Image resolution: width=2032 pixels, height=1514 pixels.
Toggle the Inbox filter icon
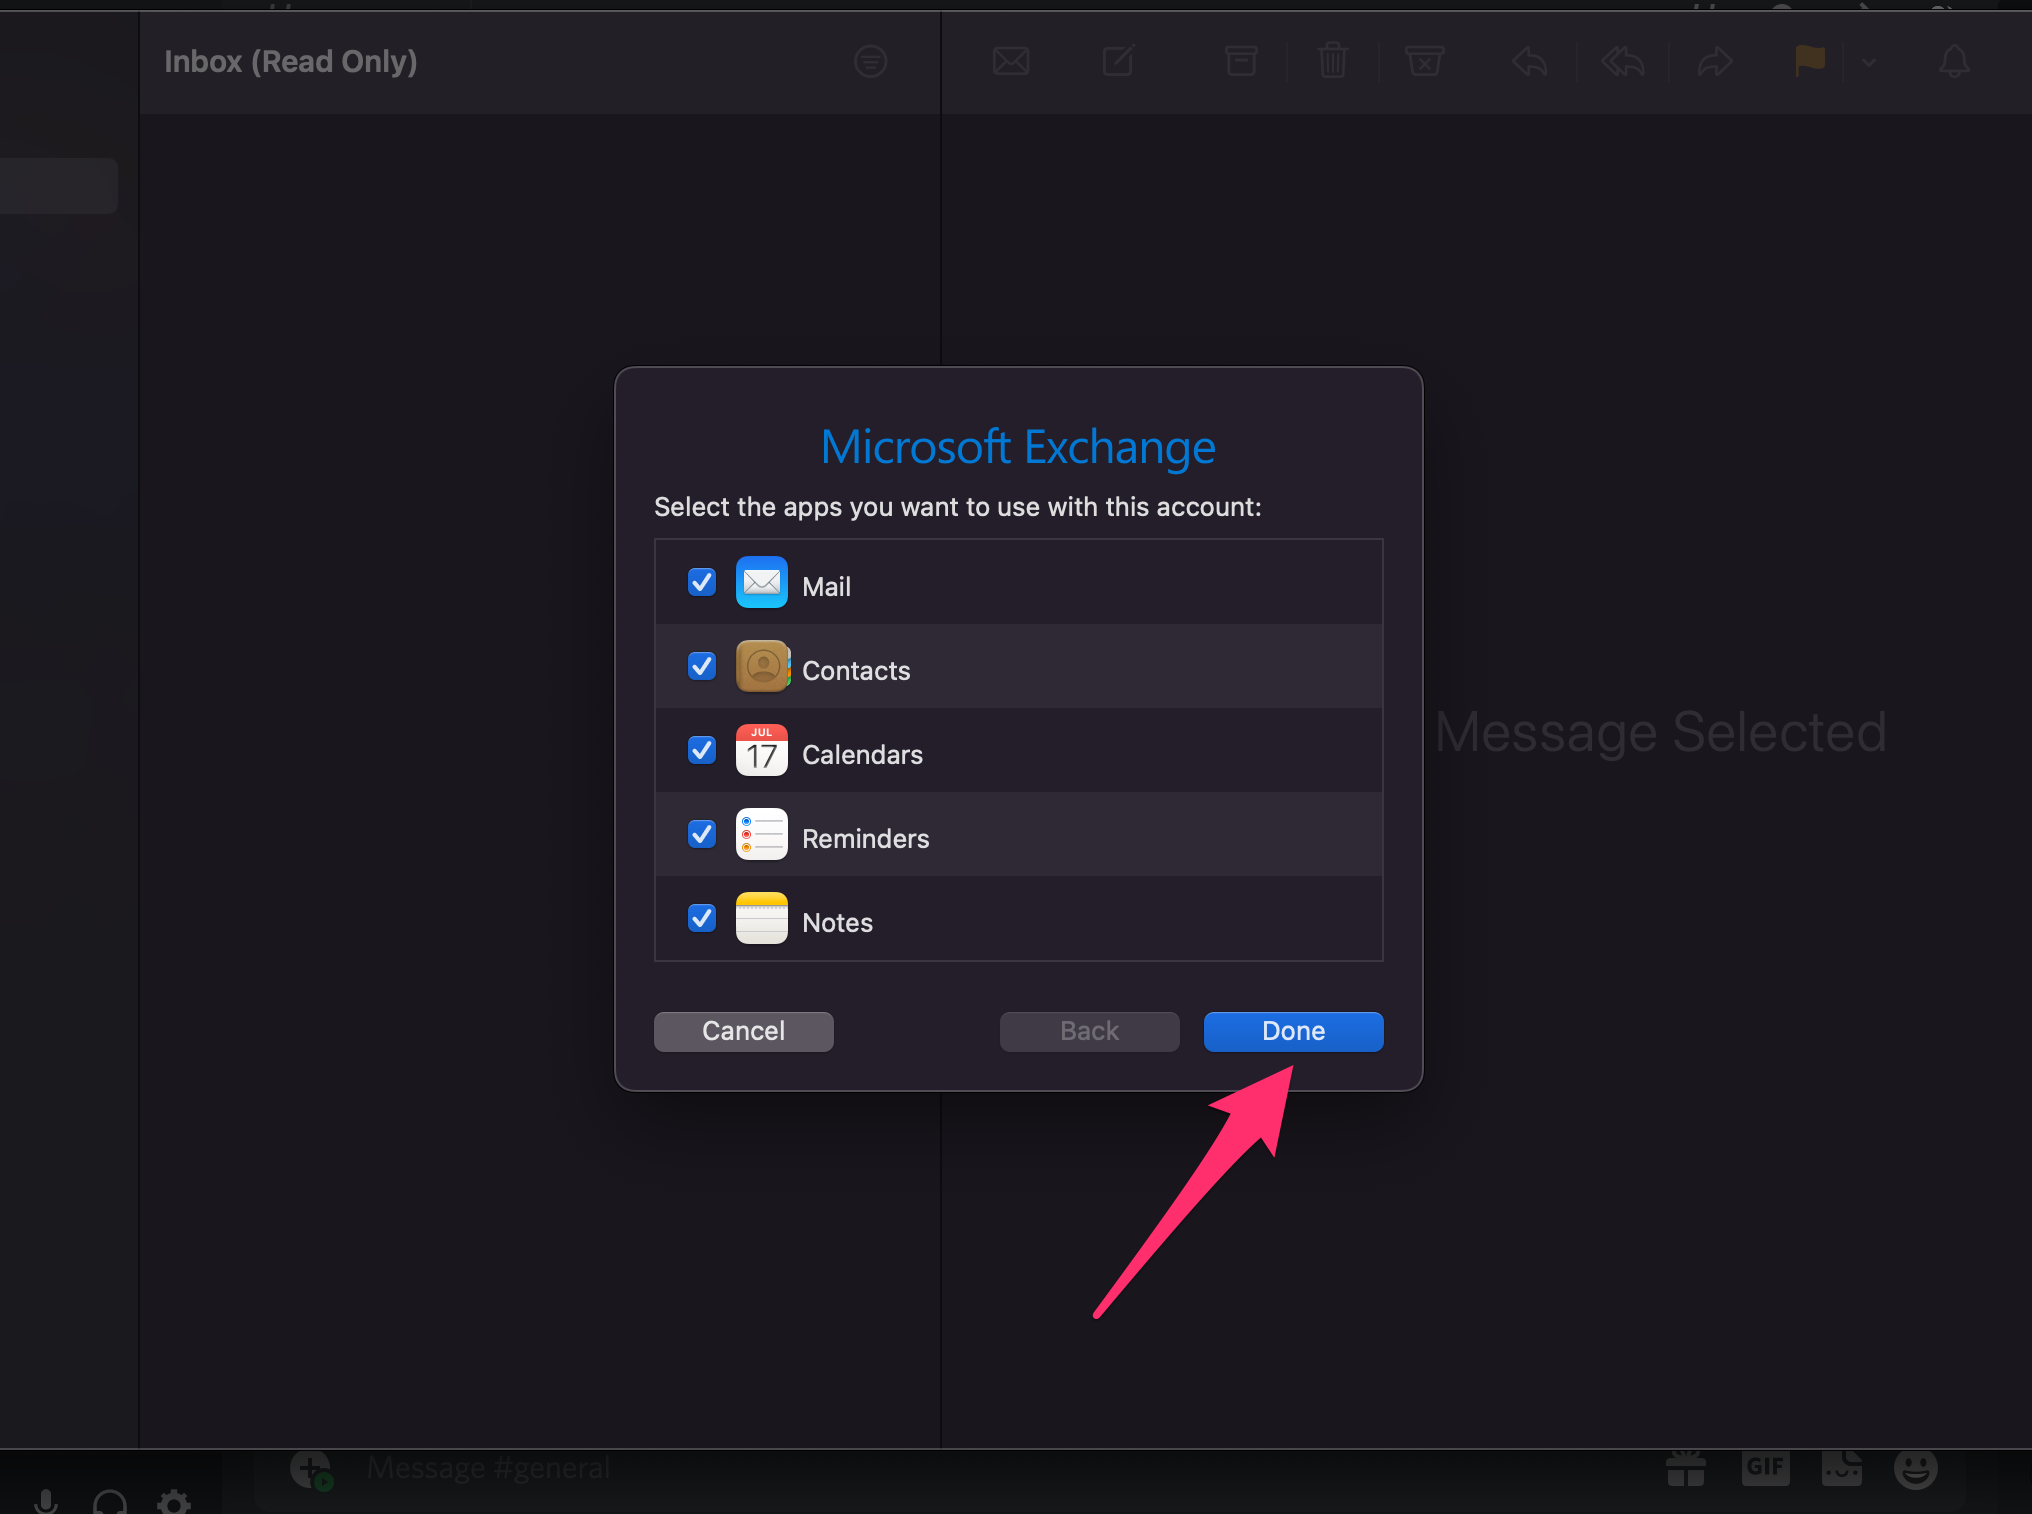point(871,62)
